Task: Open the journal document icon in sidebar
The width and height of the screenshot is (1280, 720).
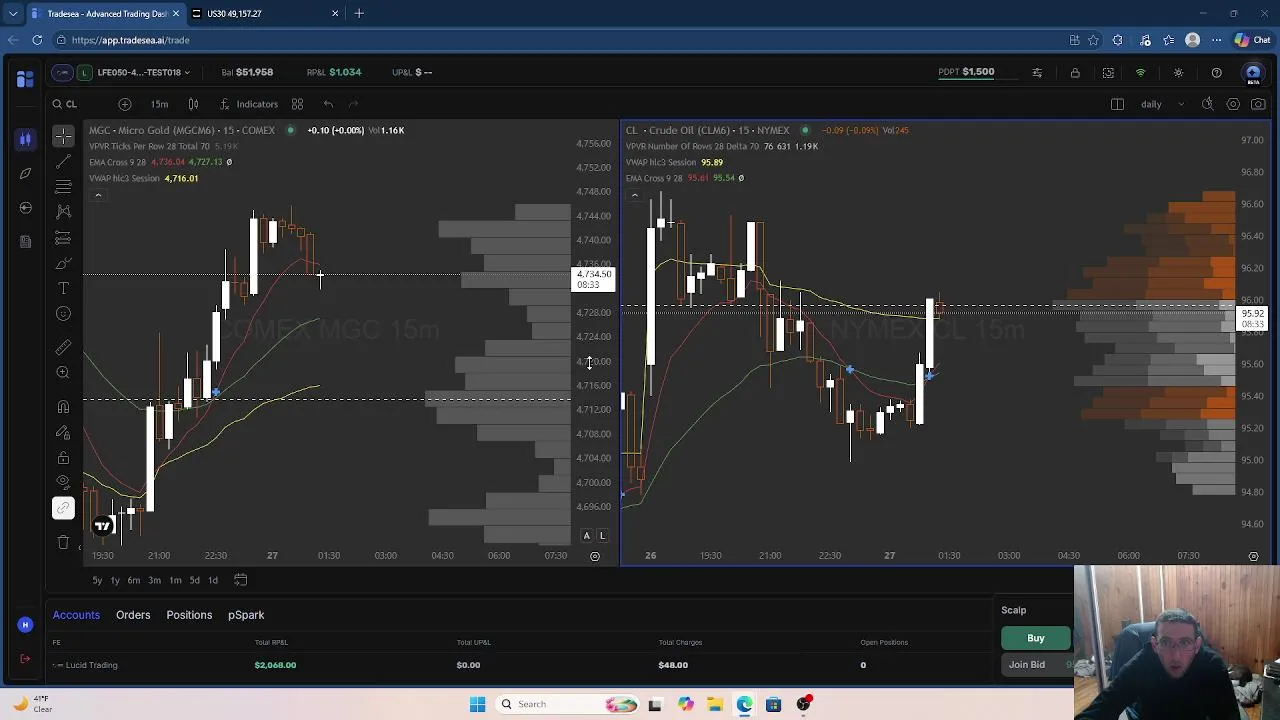Action: pyautogui.click(x=25, y=241)
